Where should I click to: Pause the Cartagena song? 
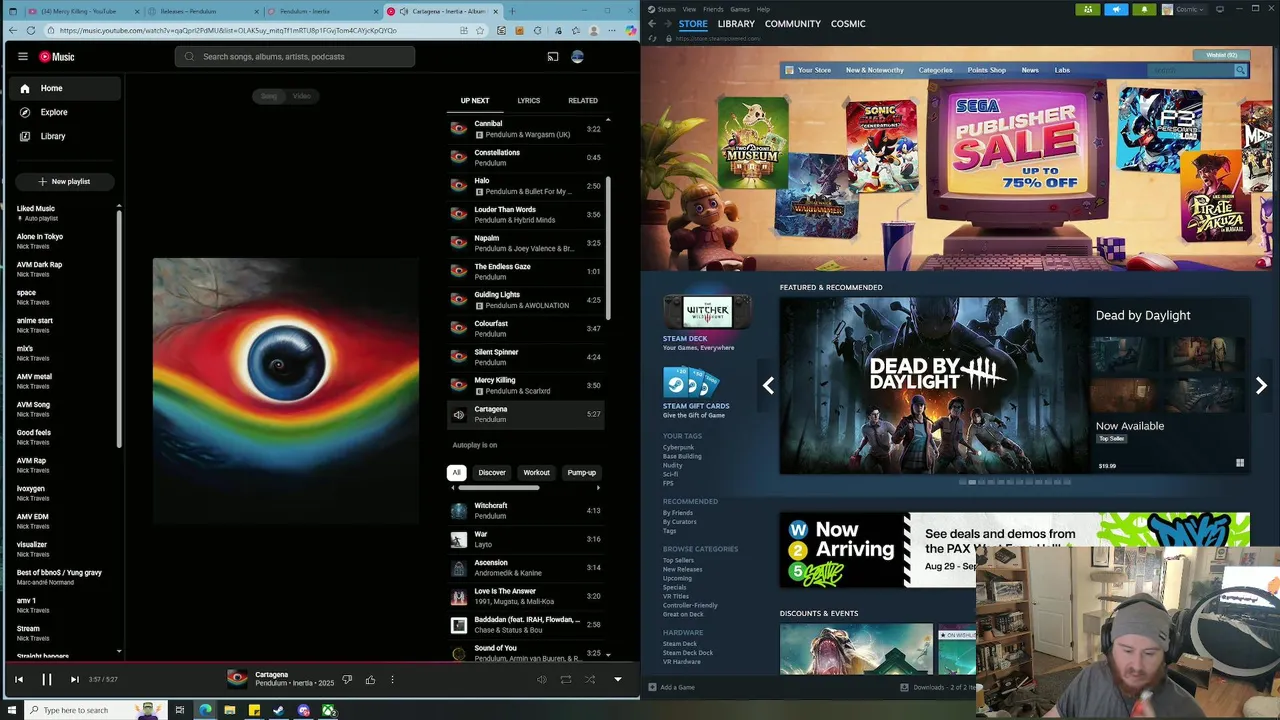(46, 679)
